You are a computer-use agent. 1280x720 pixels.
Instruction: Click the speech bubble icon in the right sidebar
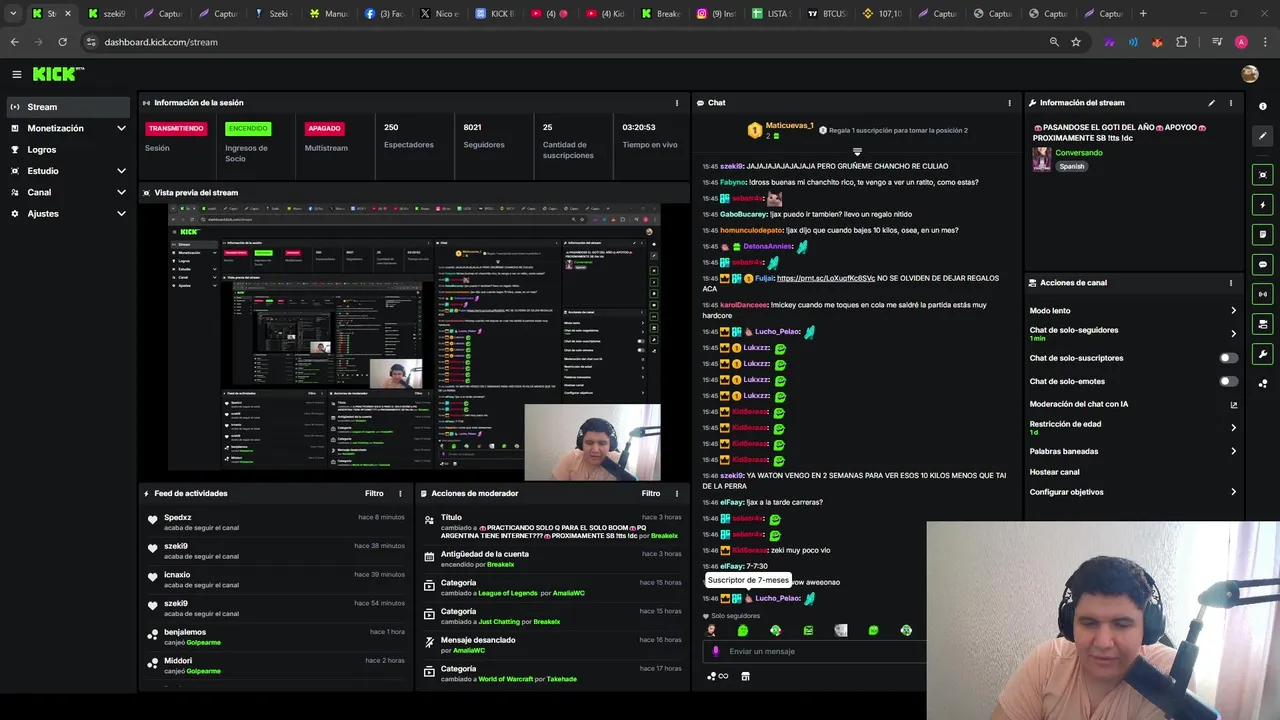coord(1262,265)
